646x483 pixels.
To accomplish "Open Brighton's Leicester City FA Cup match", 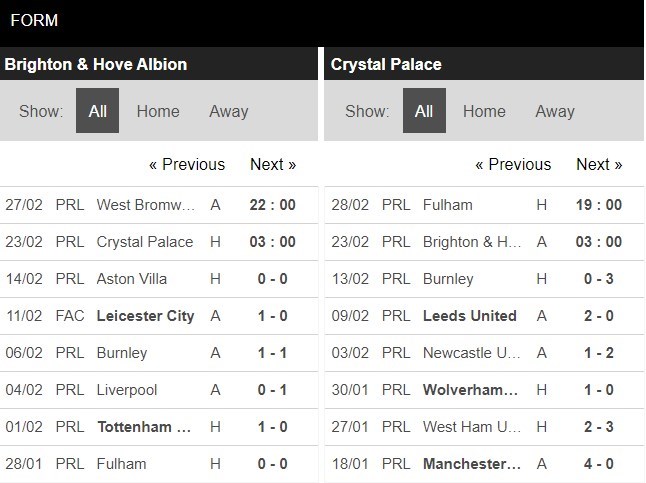I will pyautogui.click(x=145, y=316).
